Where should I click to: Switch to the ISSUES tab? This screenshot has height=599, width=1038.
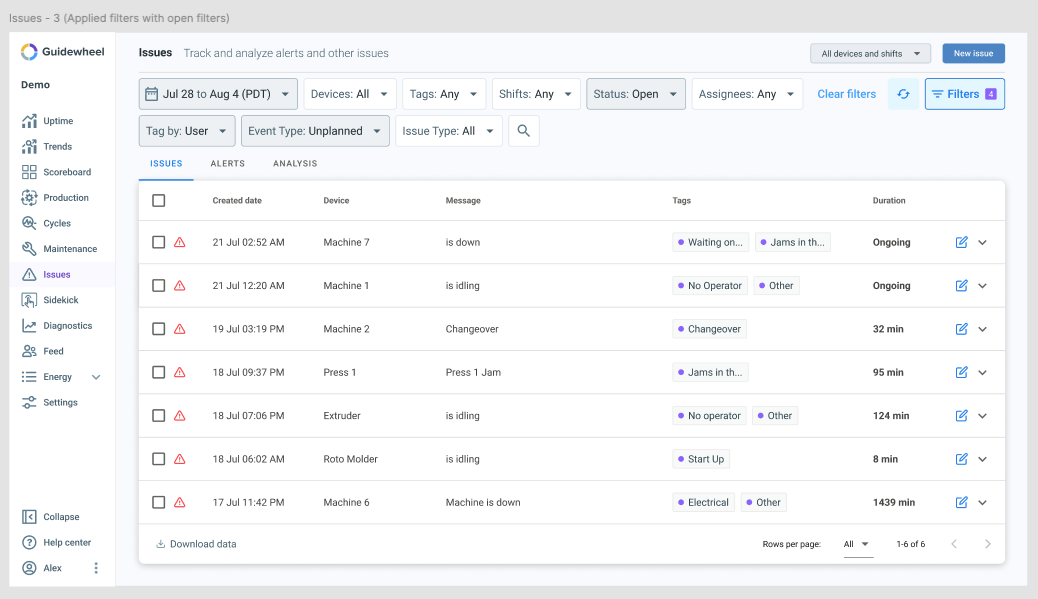pyautogui.click(x=166, y=163)
